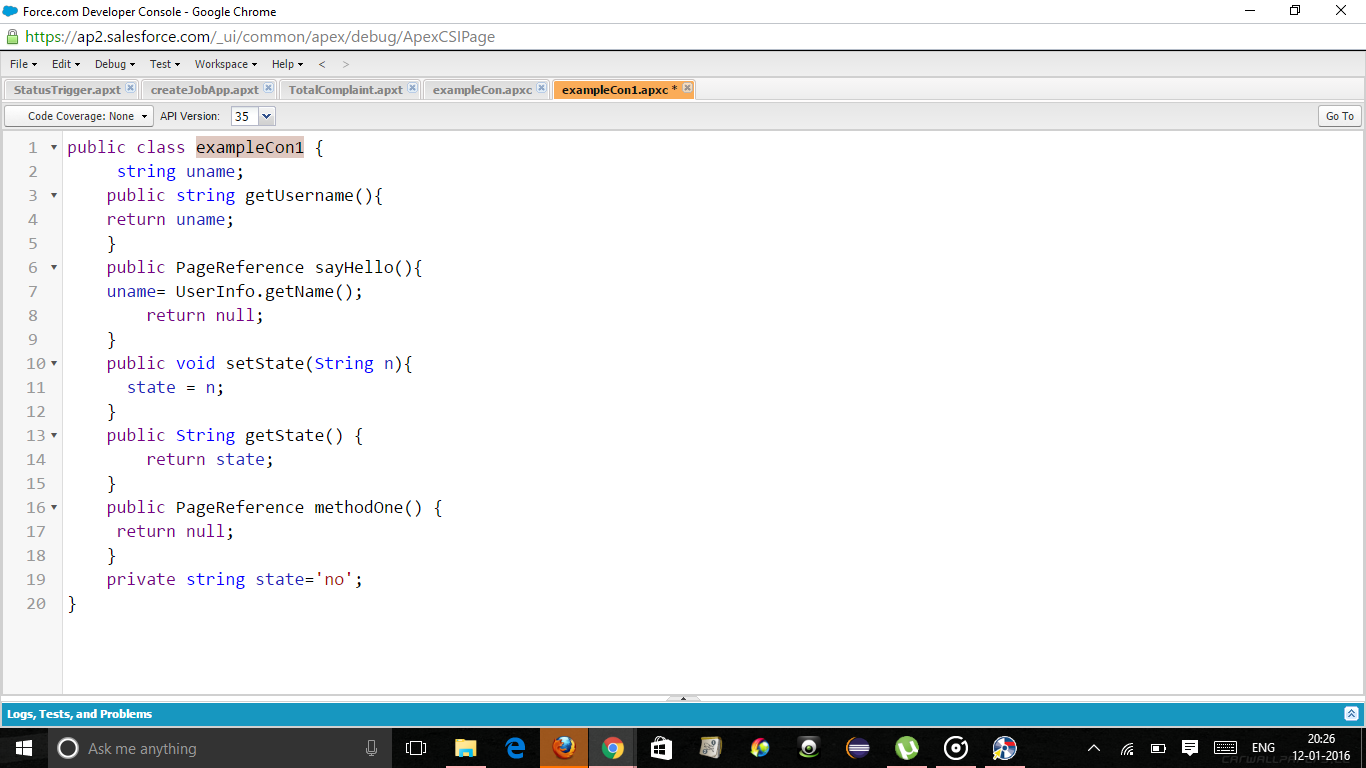Open Firefox from the taskbar
1366x768 pixels.
point(564,748)
